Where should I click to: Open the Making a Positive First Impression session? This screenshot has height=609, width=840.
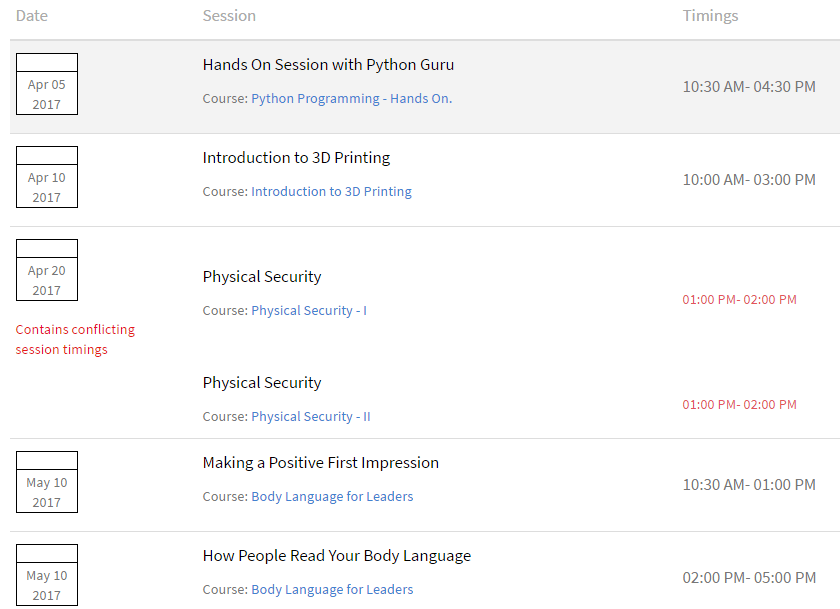tap(318, 462)
